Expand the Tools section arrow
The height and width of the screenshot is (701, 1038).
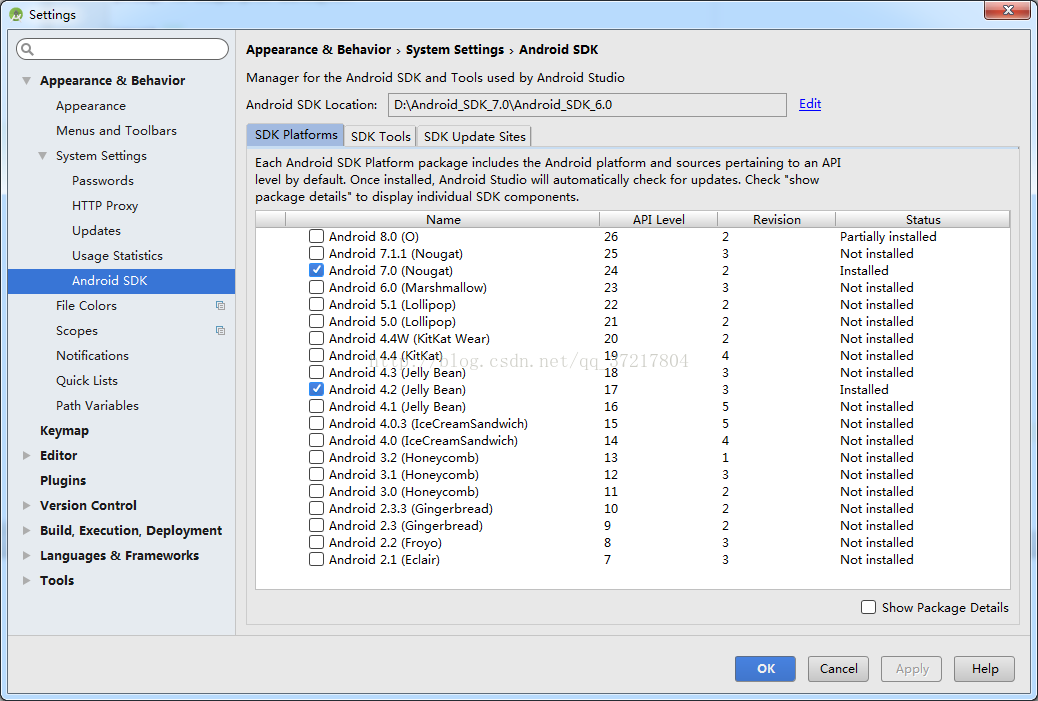pyautogui.click(x=26, y=581)
